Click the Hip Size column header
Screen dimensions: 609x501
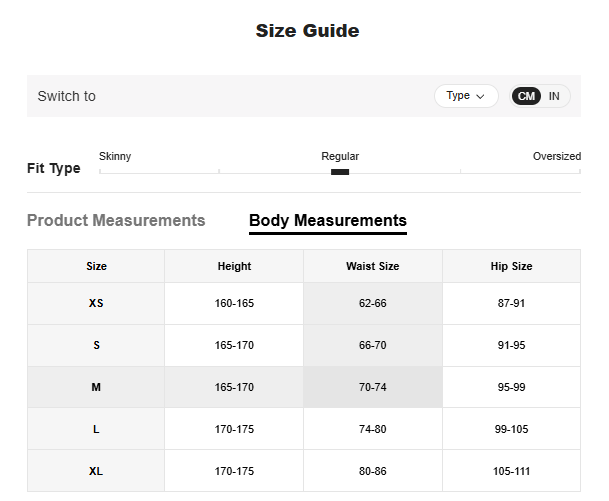coord(511,266)
